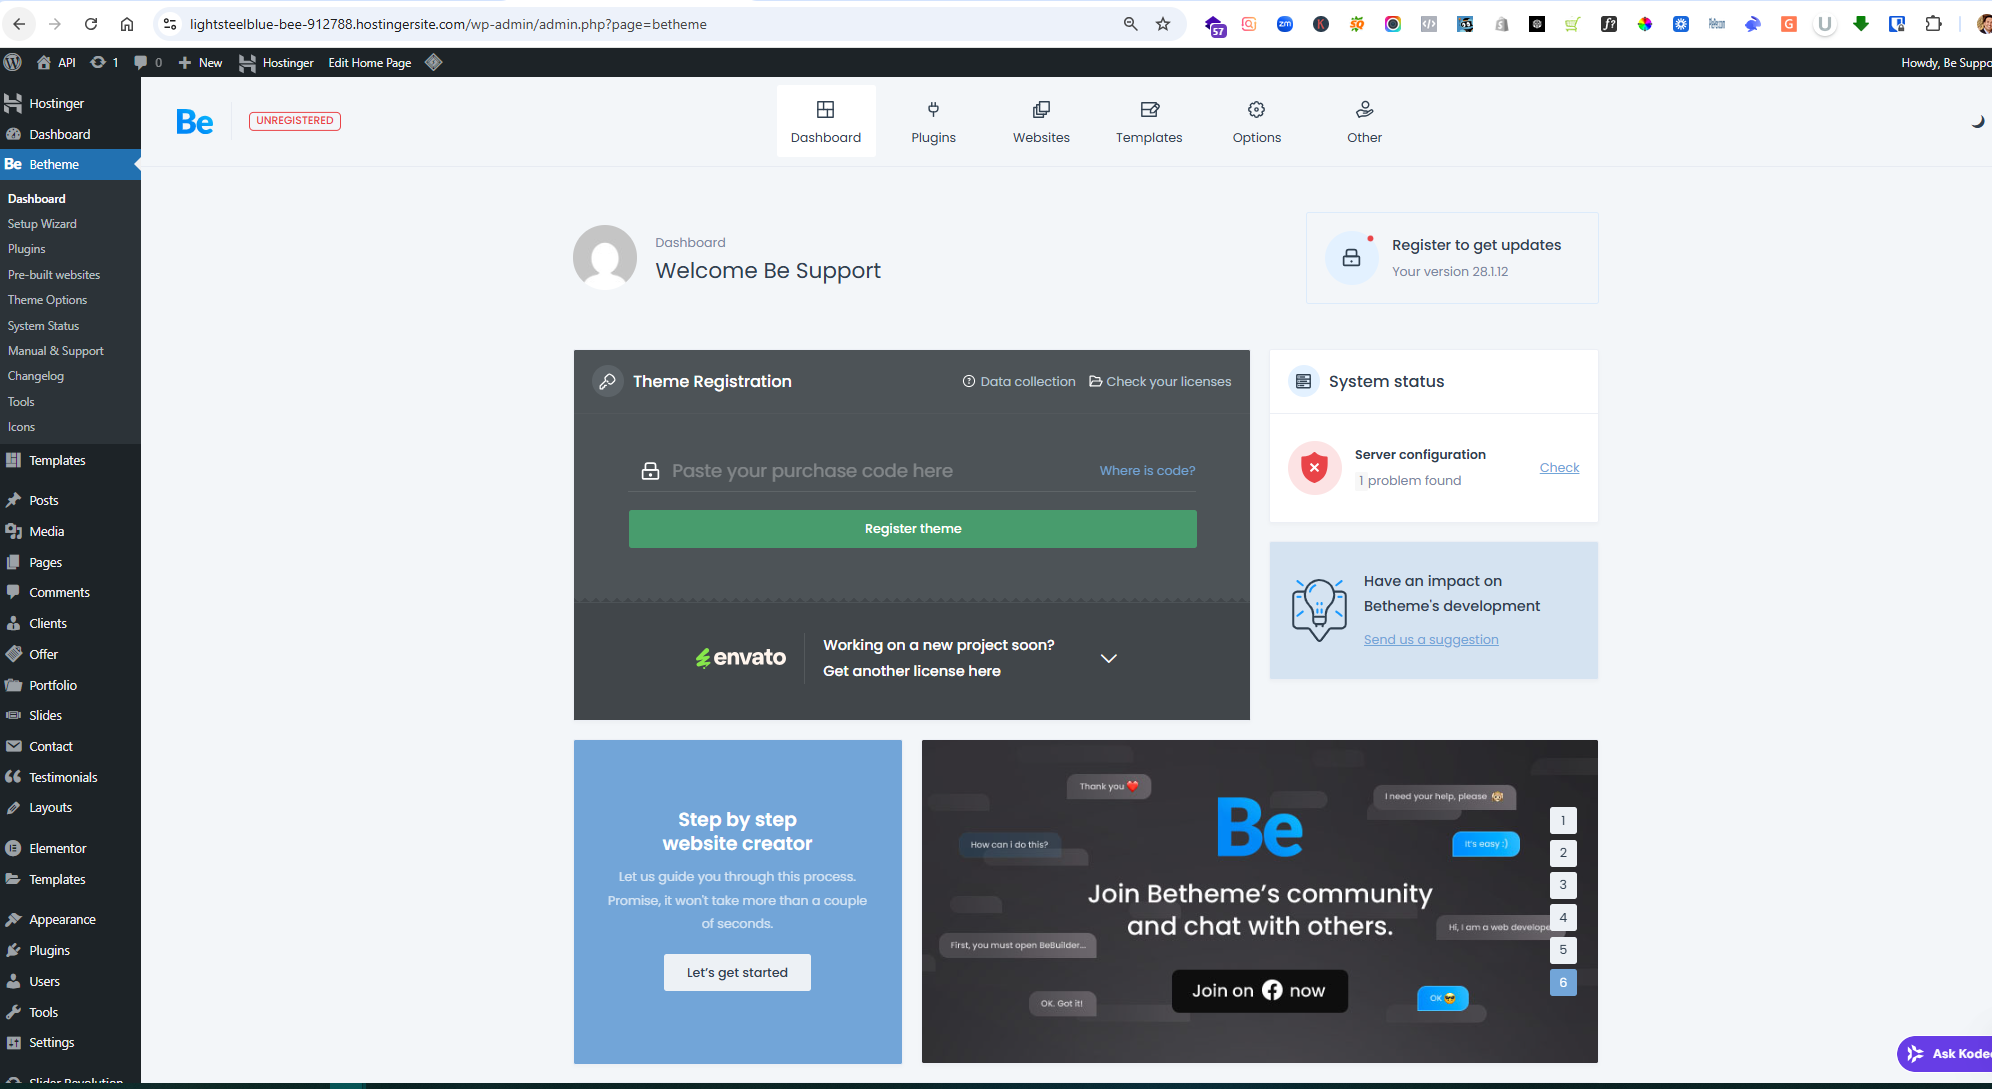Screen dimensions: 1992x1089
Task: Open the Plugins tab in Betheme header
Action: pos(933,121)
